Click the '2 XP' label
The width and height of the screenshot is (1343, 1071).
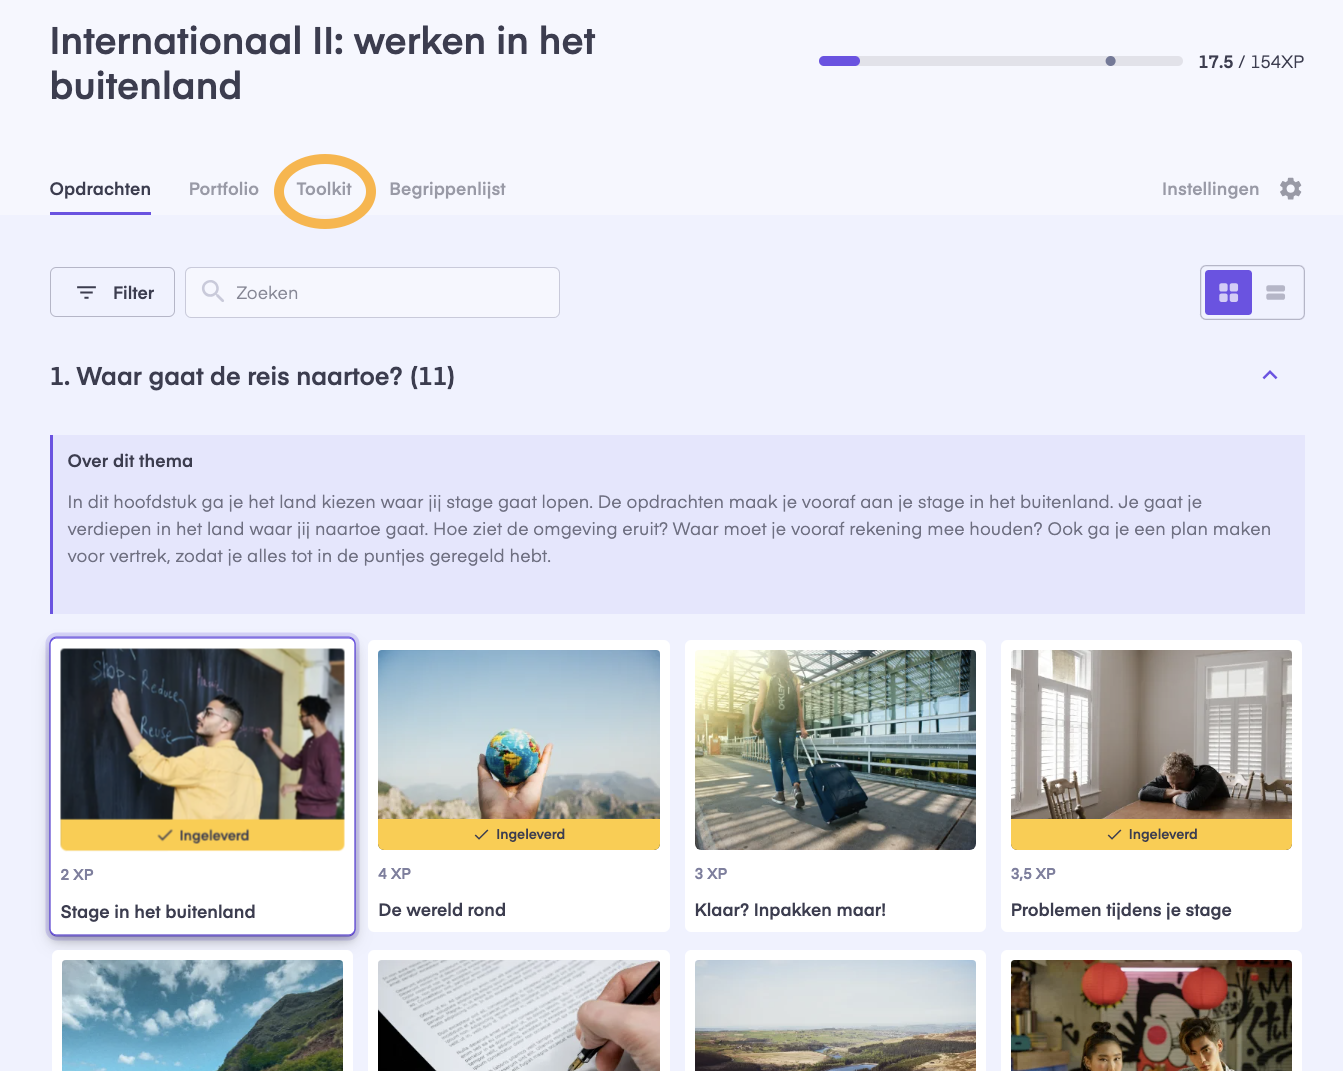coord(77,875)
